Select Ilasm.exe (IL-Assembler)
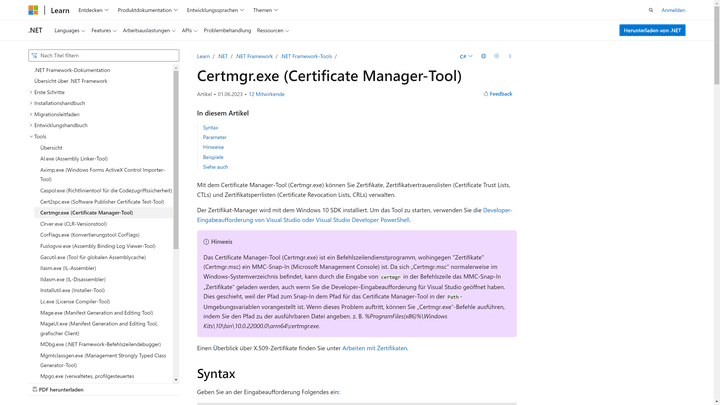The image size is (720, 405). coord(68,268)
